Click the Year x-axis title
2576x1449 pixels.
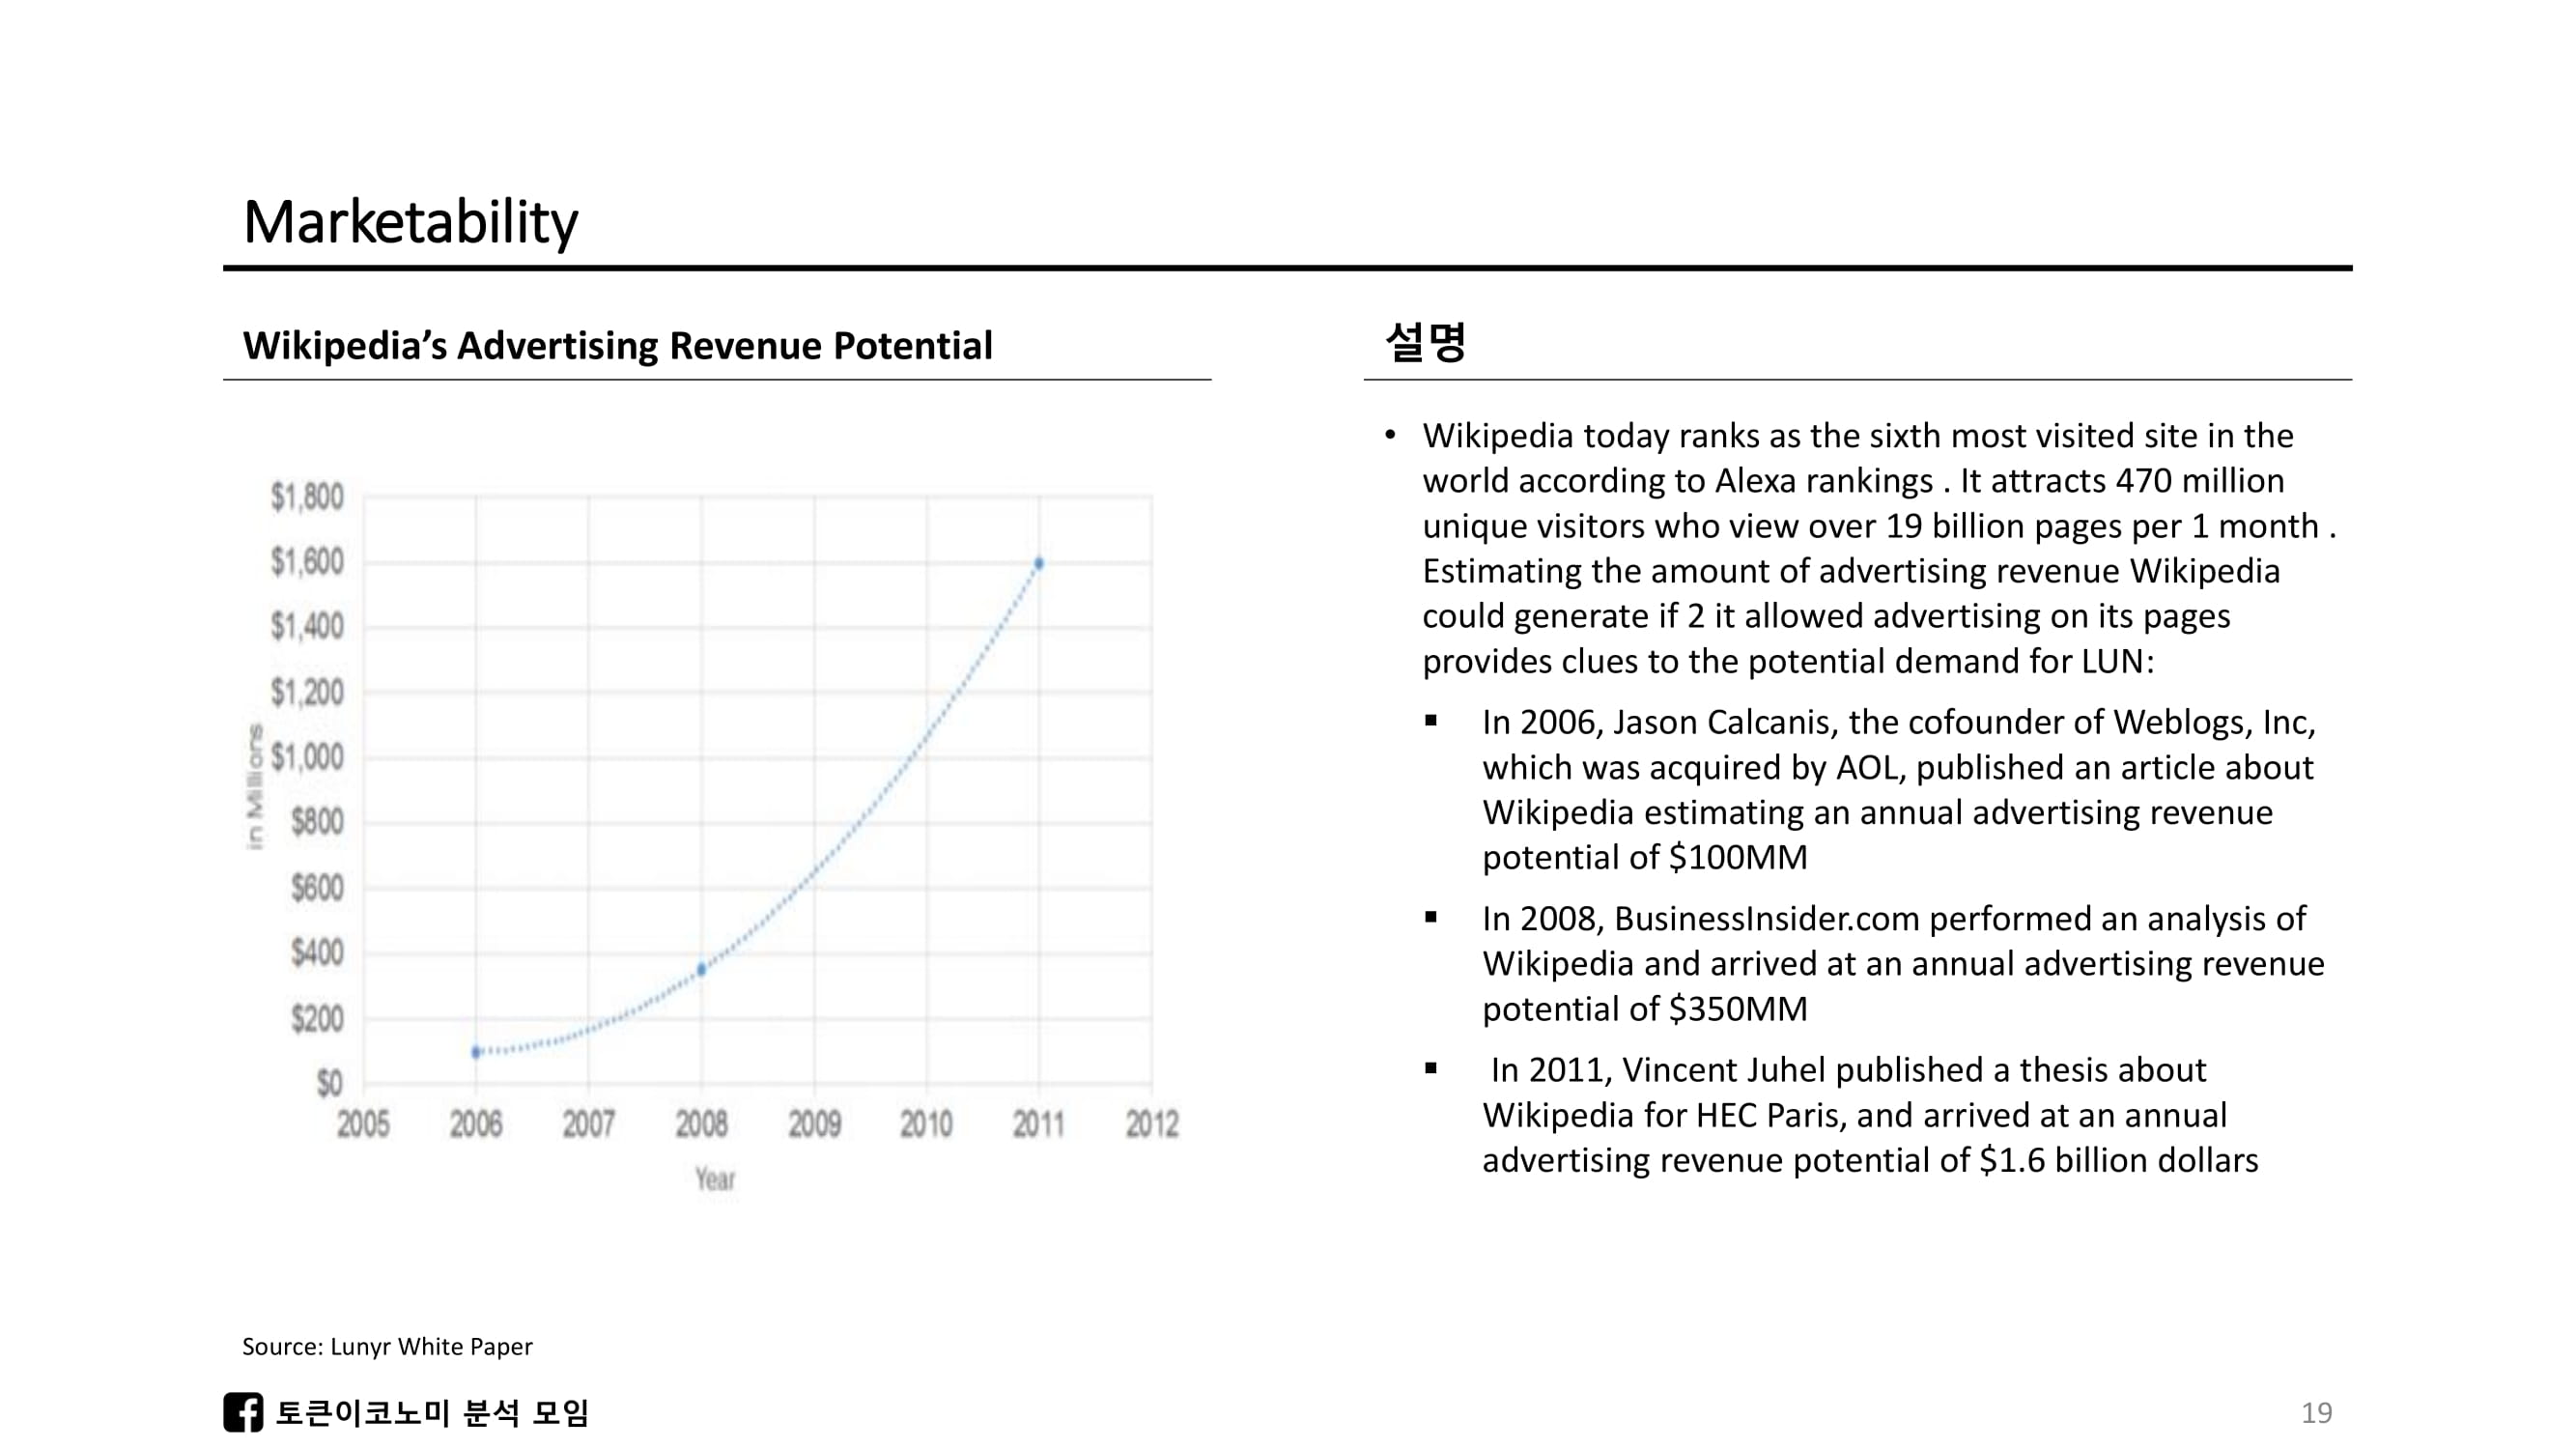[x=715, y=1179]
